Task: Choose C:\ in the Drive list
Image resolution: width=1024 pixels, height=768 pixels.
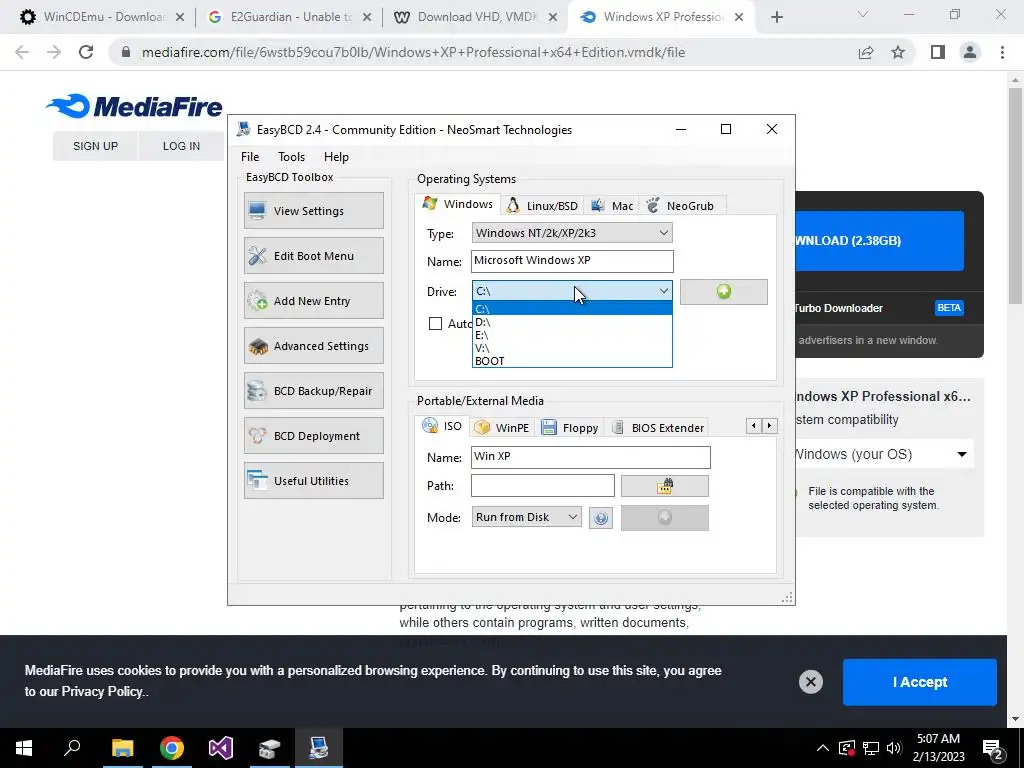Action: (x=572, y=309)
